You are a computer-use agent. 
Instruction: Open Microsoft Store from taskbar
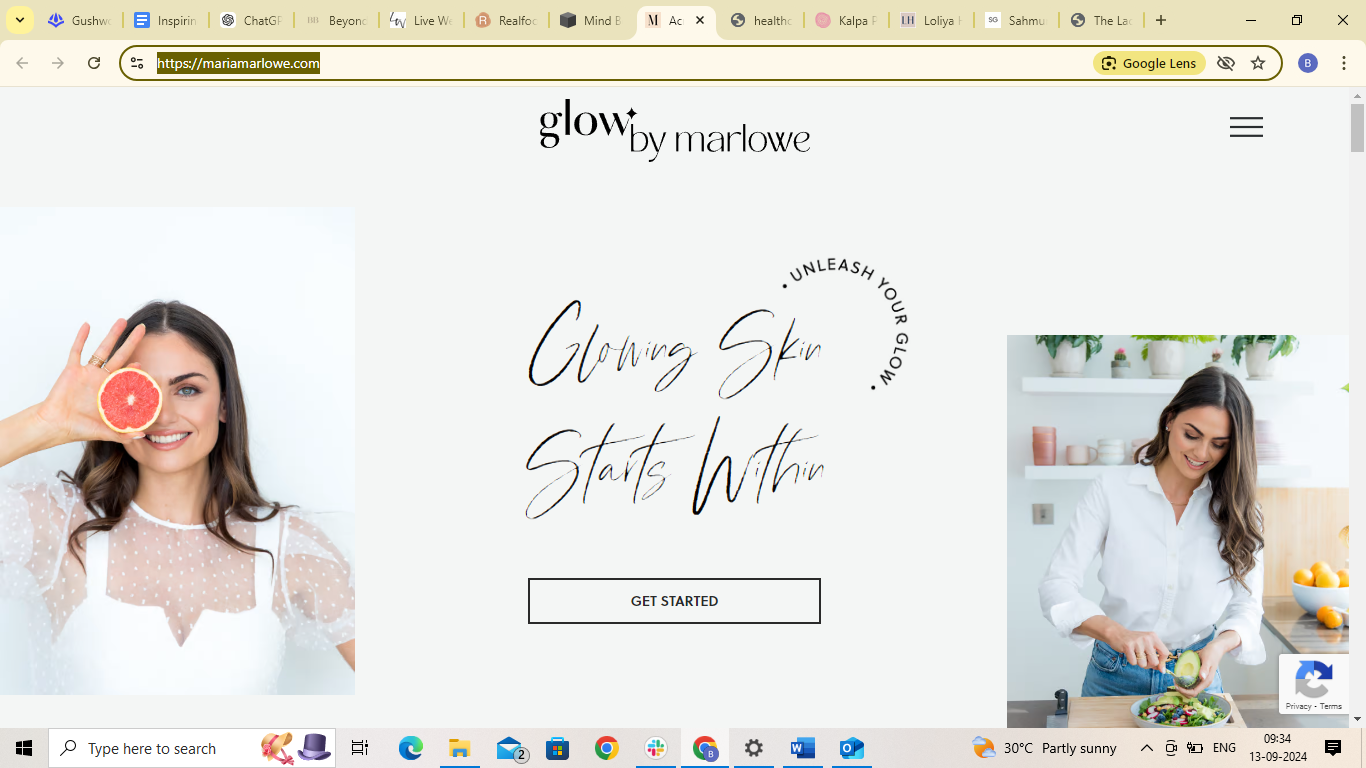click(x=557, y=748)
